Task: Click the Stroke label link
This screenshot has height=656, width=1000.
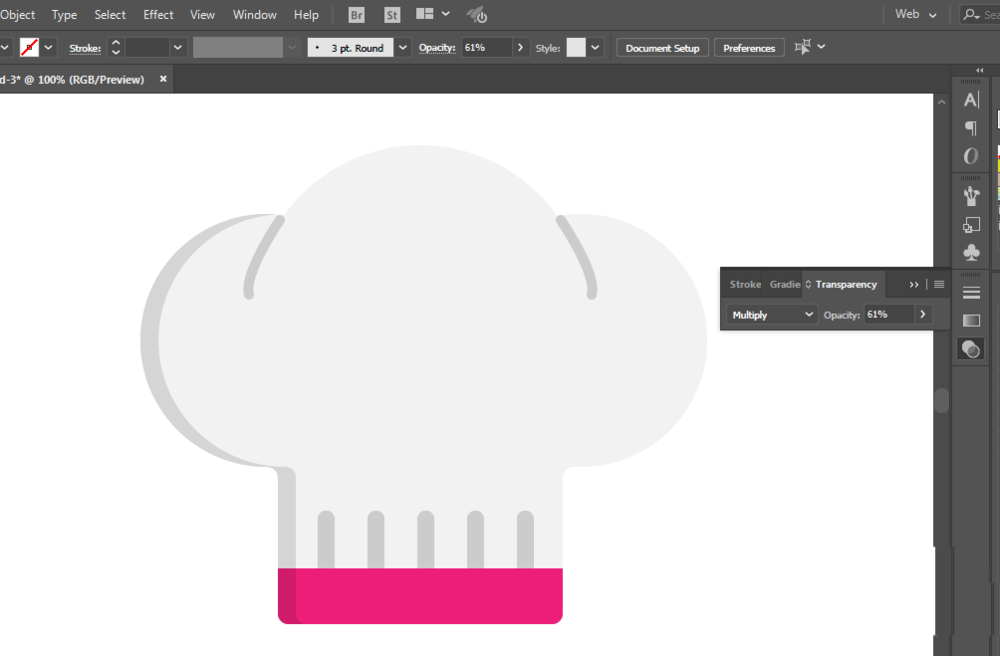Action: (85, 48)
